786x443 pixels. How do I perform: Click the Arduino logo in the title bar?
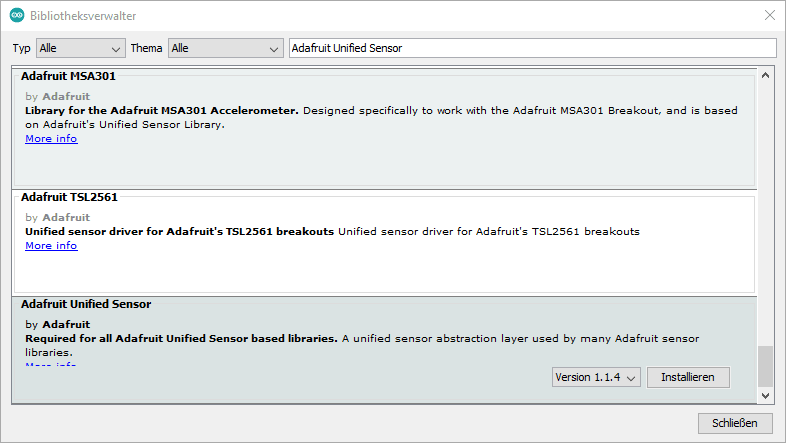pos(17,16)
